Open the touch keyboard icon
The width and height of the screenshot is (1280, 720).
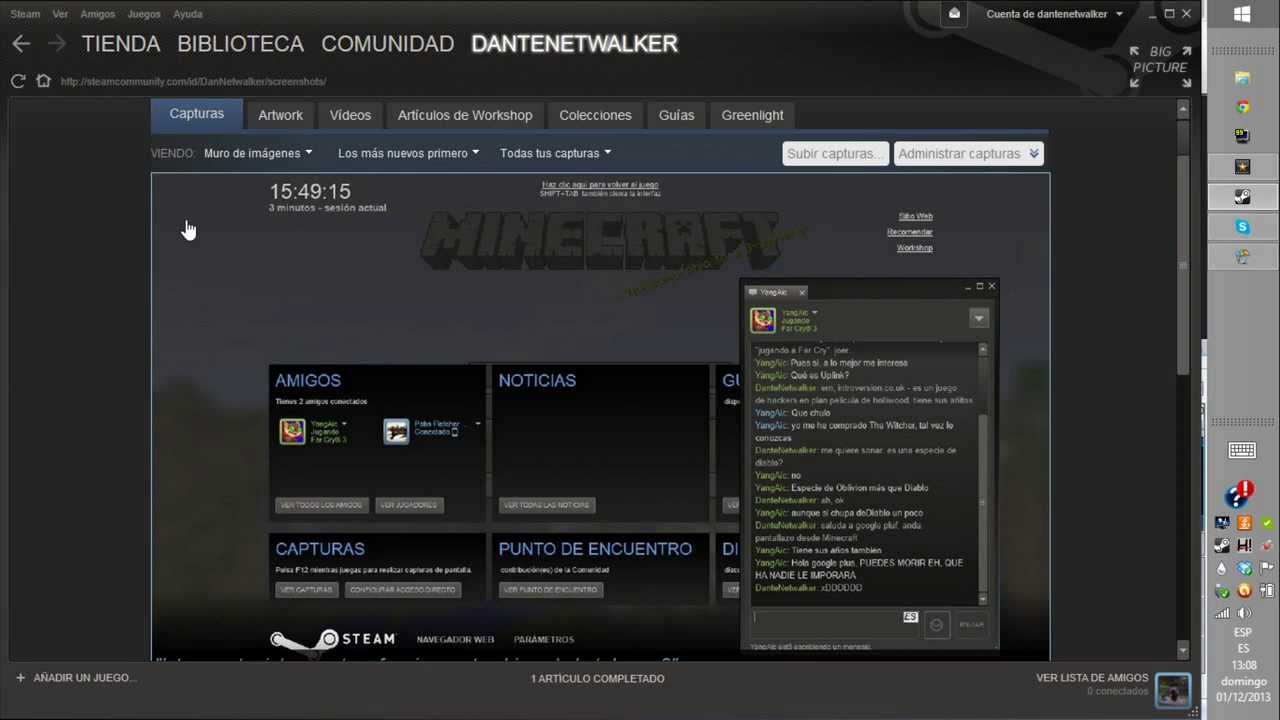tap(1242, 450)
